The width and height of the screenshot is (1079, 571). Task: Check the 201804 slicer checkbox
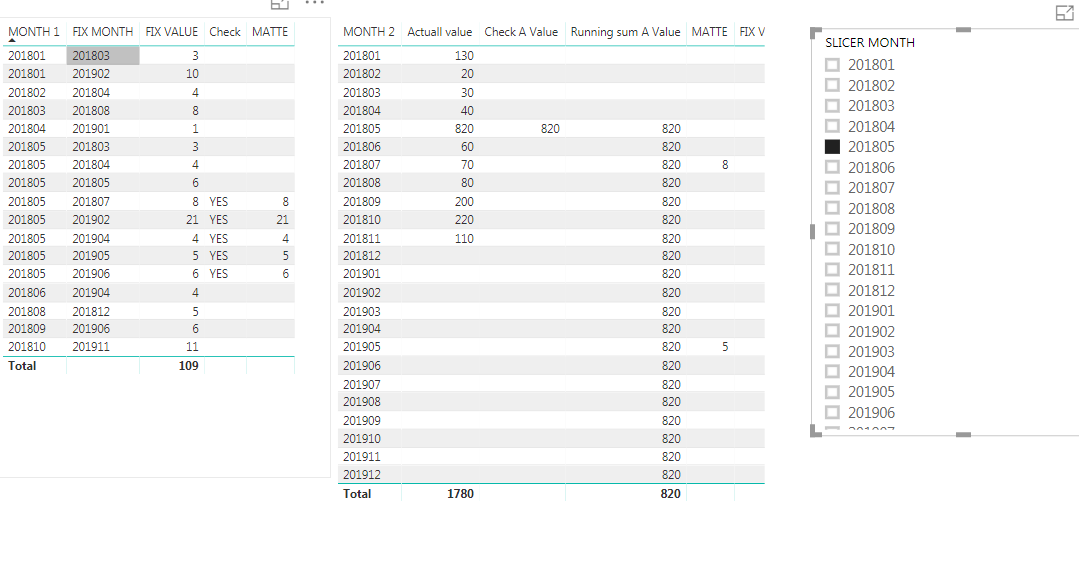coord(832,127)
